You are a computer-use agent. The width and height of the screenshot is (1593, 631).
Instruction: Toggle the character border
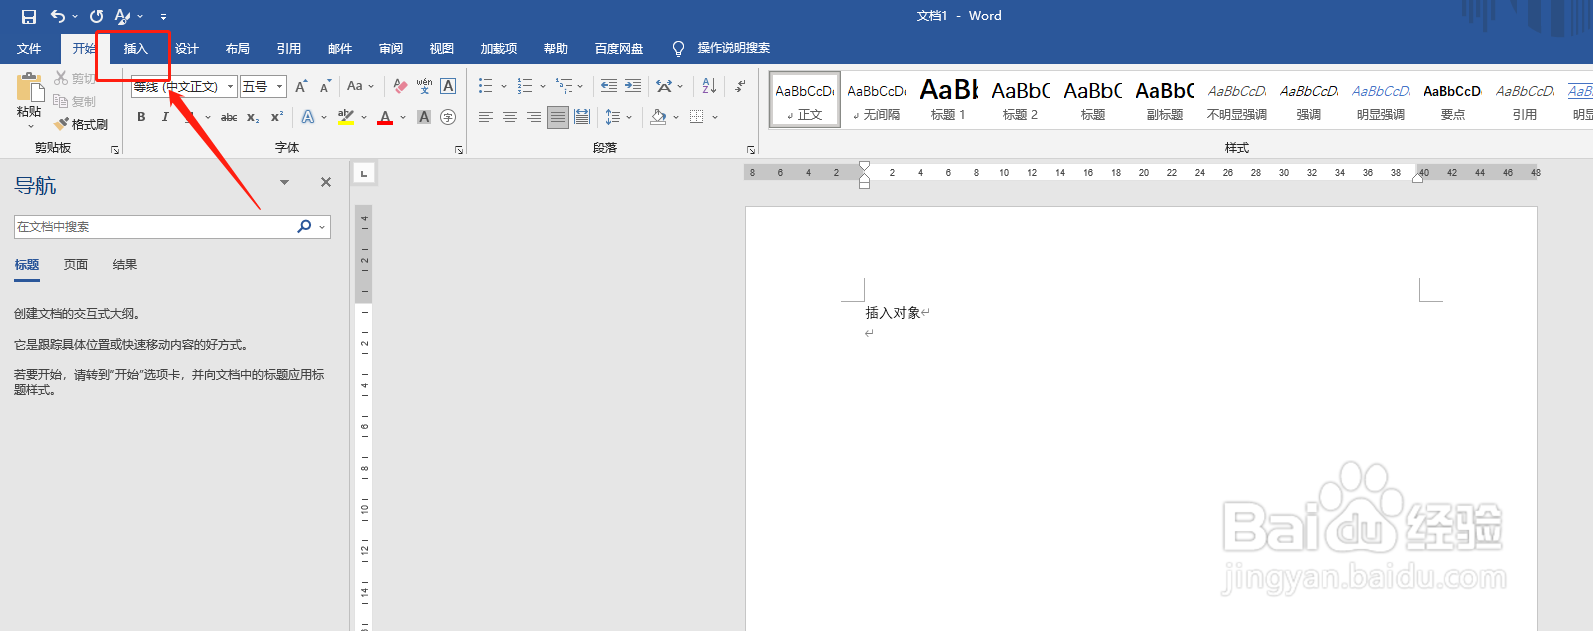click(x=448, y=87)
